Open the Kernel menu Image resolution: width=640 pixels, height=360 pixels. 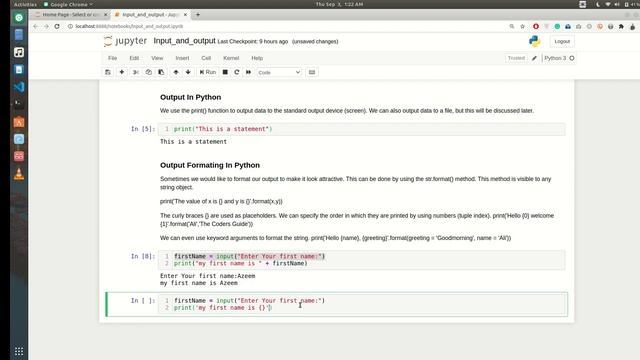point(231,58)
